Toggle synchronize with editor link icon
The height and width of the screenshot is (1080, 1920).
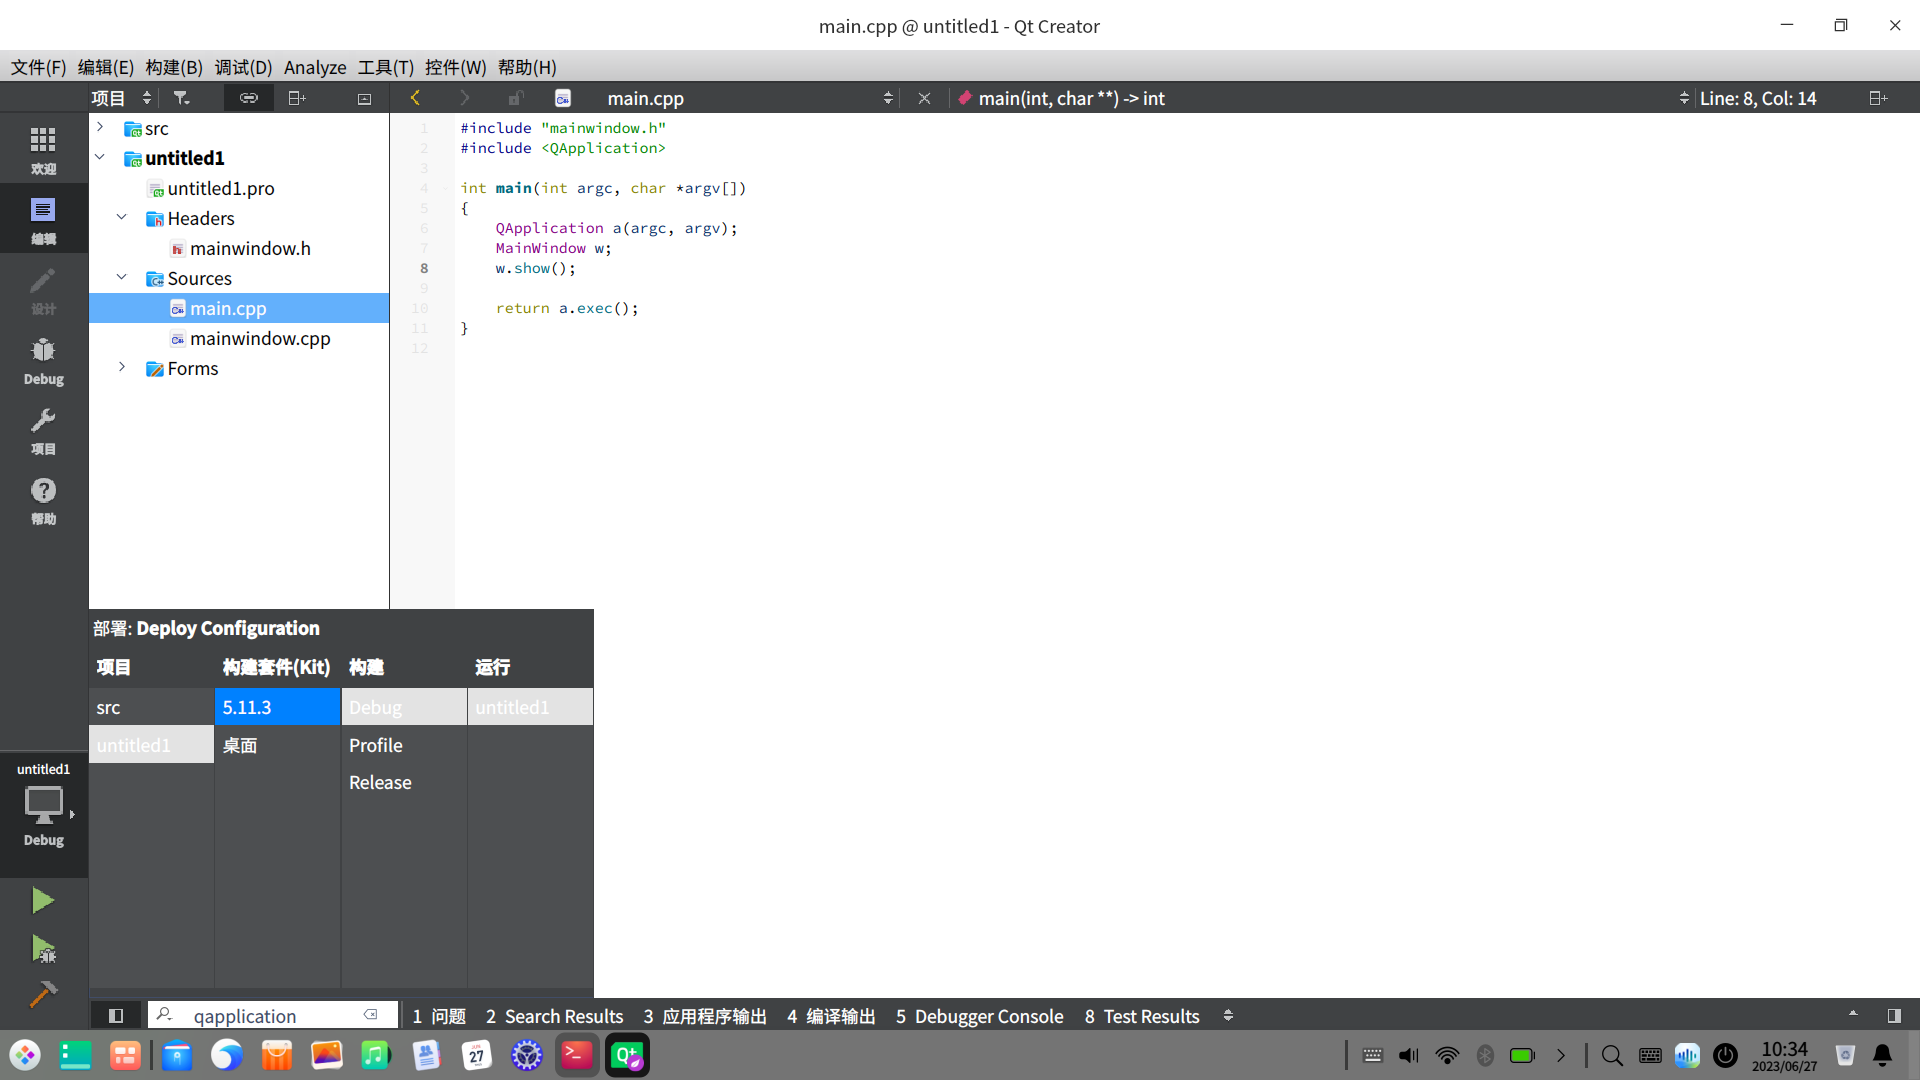pyautogui.click(x=248, y=98)
